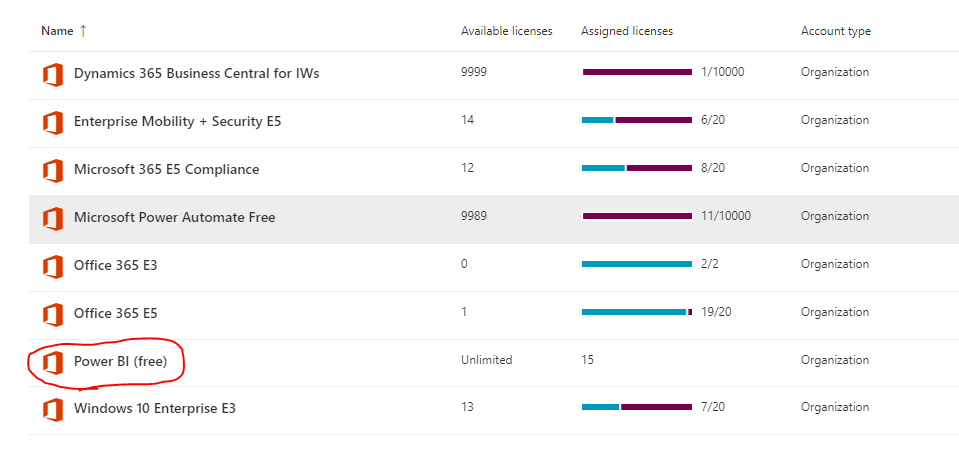Click the Enterprise Mobility + Security E5 icon
Viewport: 959px width, 474px height.
[x=53, y=123]
